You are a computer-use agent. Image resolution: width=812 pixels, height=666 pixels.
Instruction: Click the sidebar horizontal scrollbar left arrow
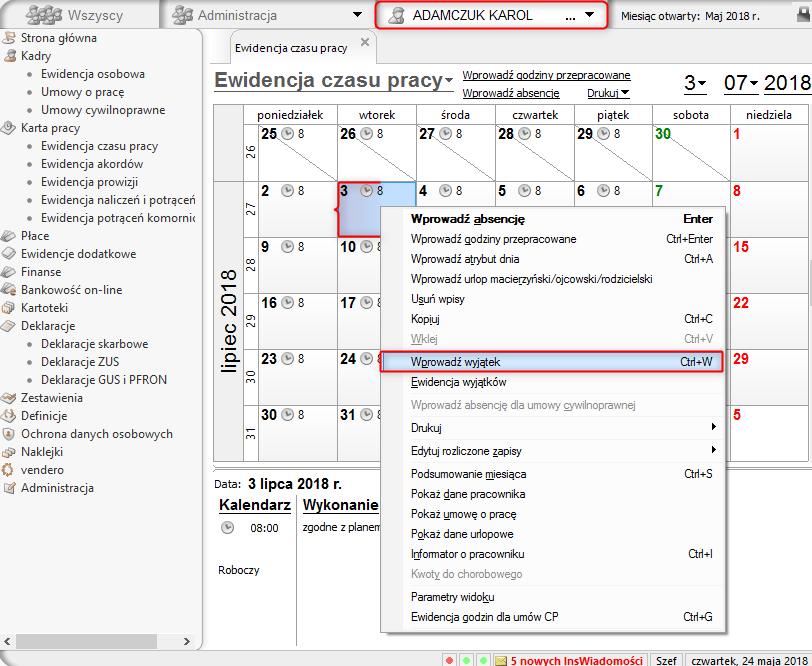coord(7,641)
